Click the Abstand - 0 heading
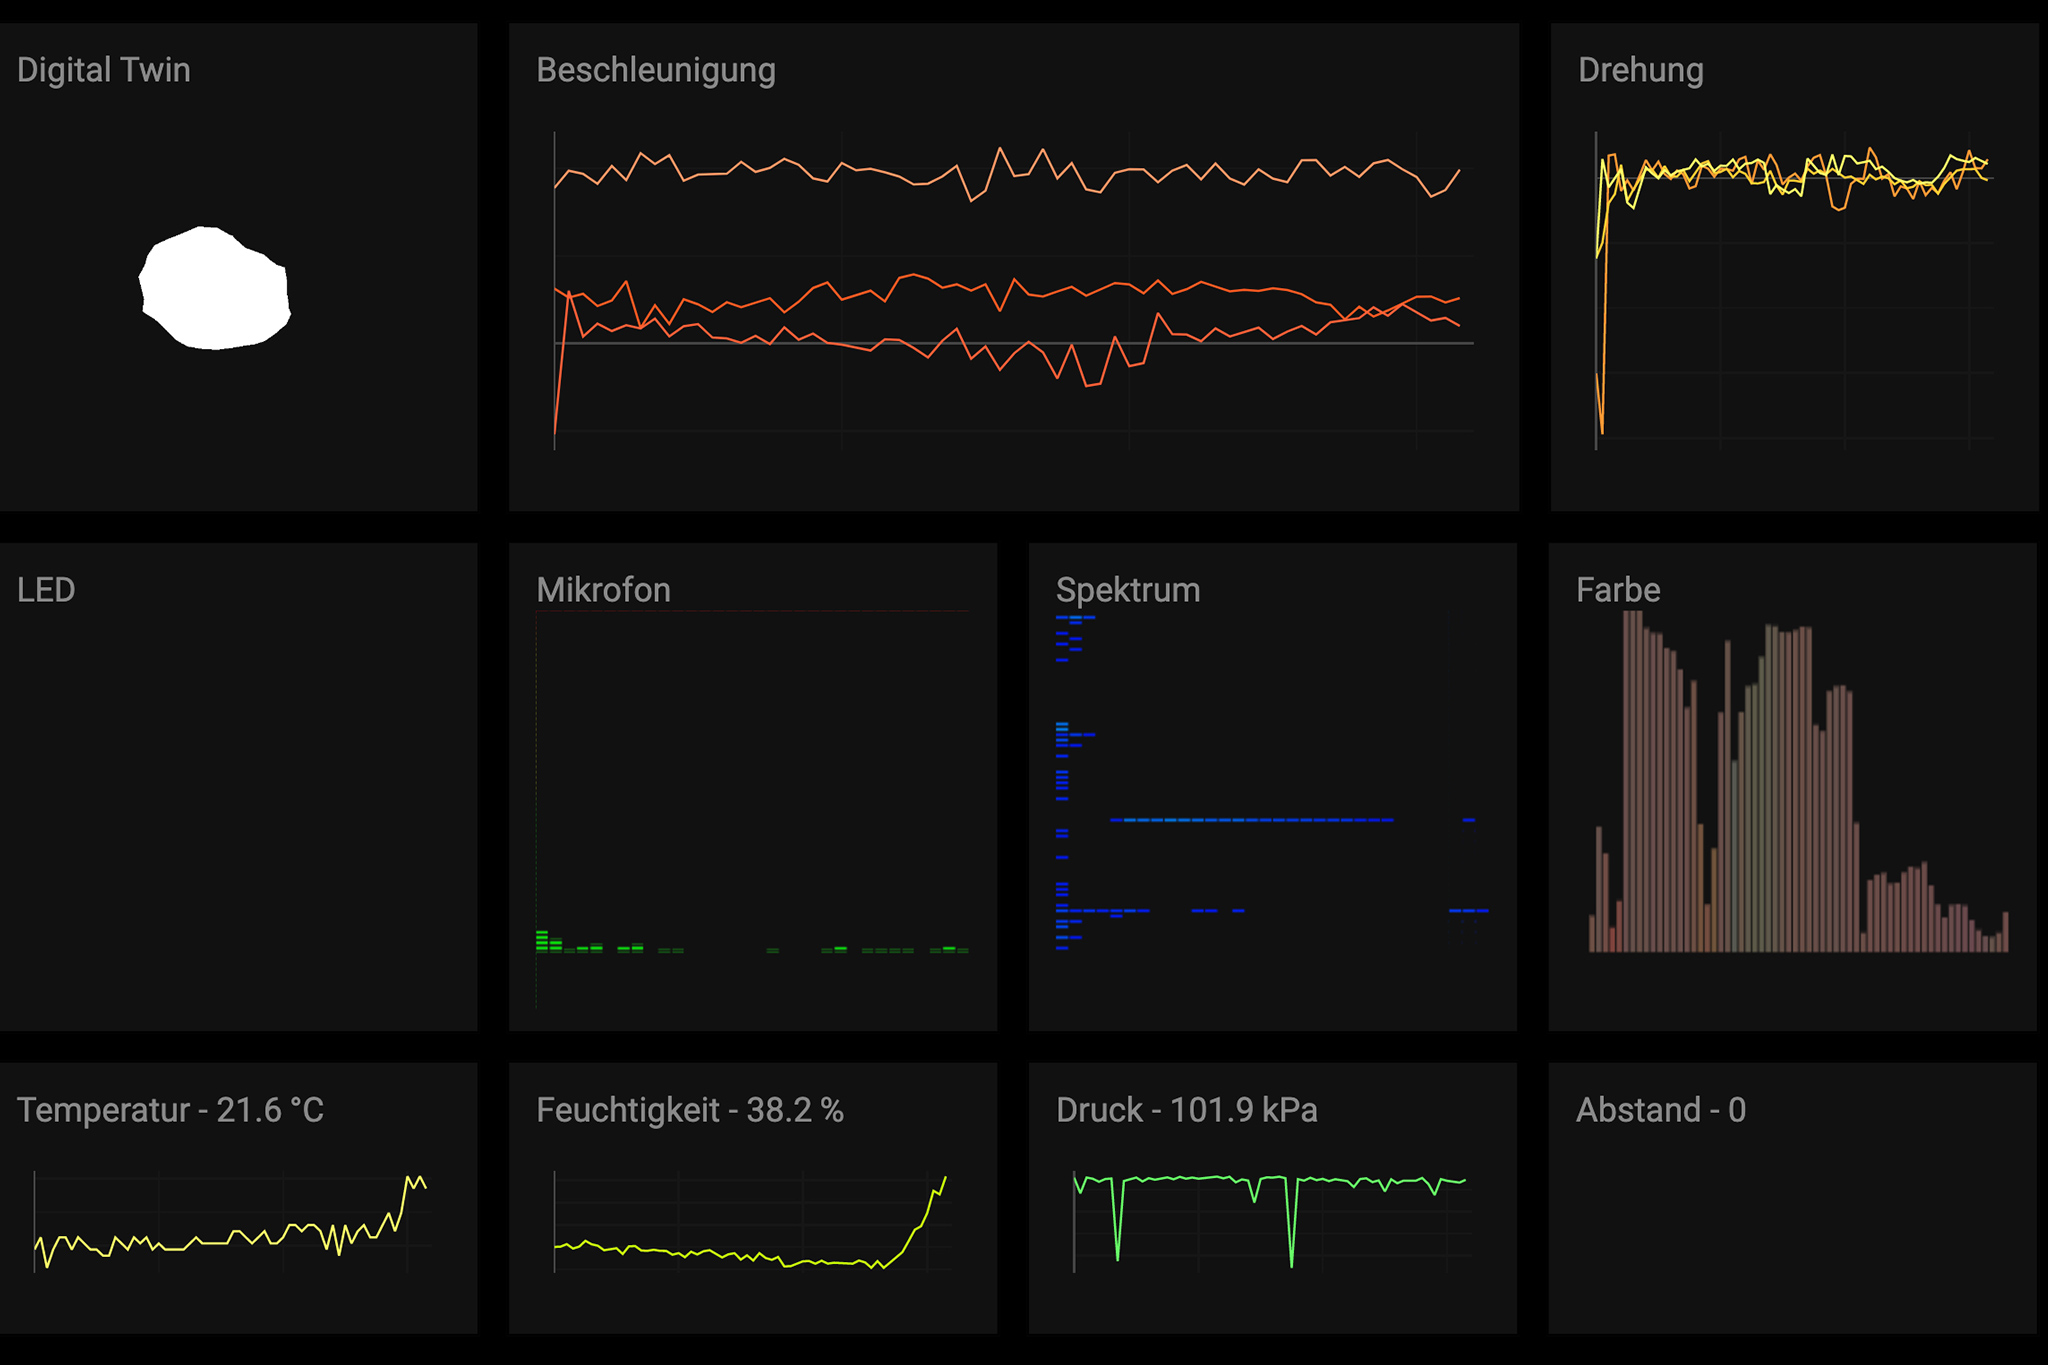The height and width of the screenshot is (1365, 2048). pos(1660,1110)
